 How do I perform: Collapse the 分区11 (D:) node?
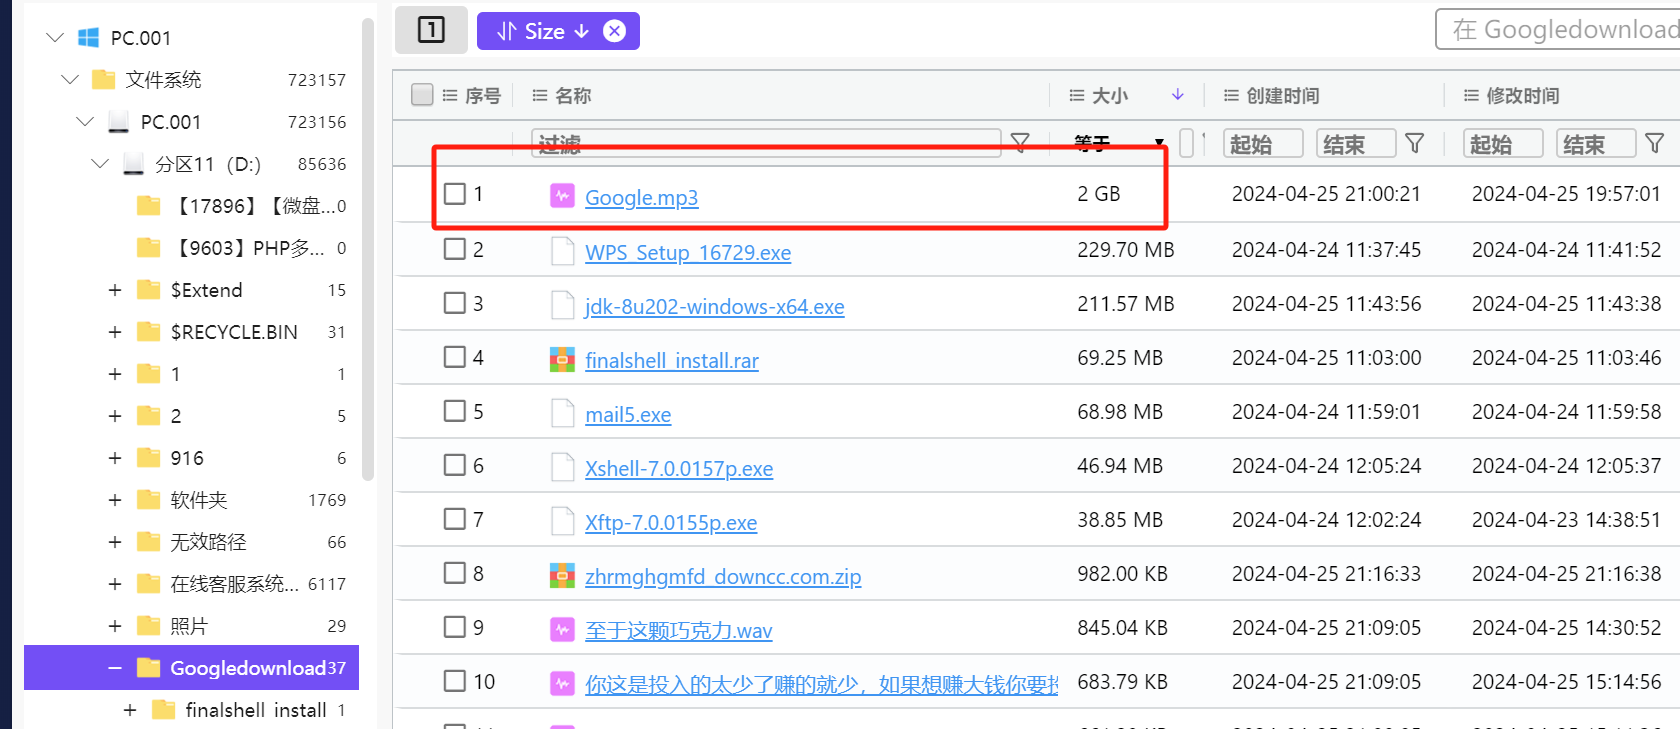tap(100, 164)
